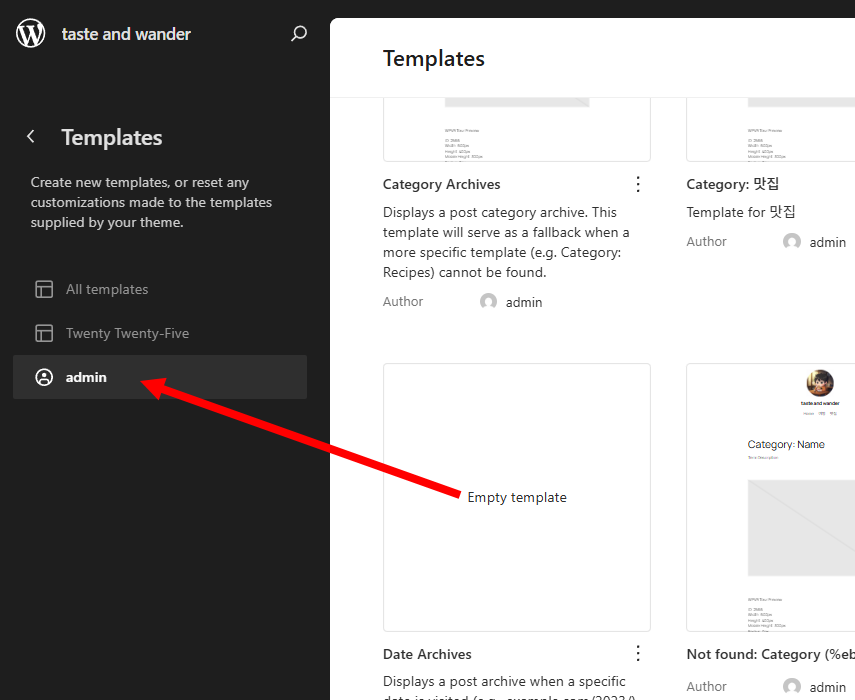855x700 pixels.
Task: Open the Date Archives template title
Action: 427,654
